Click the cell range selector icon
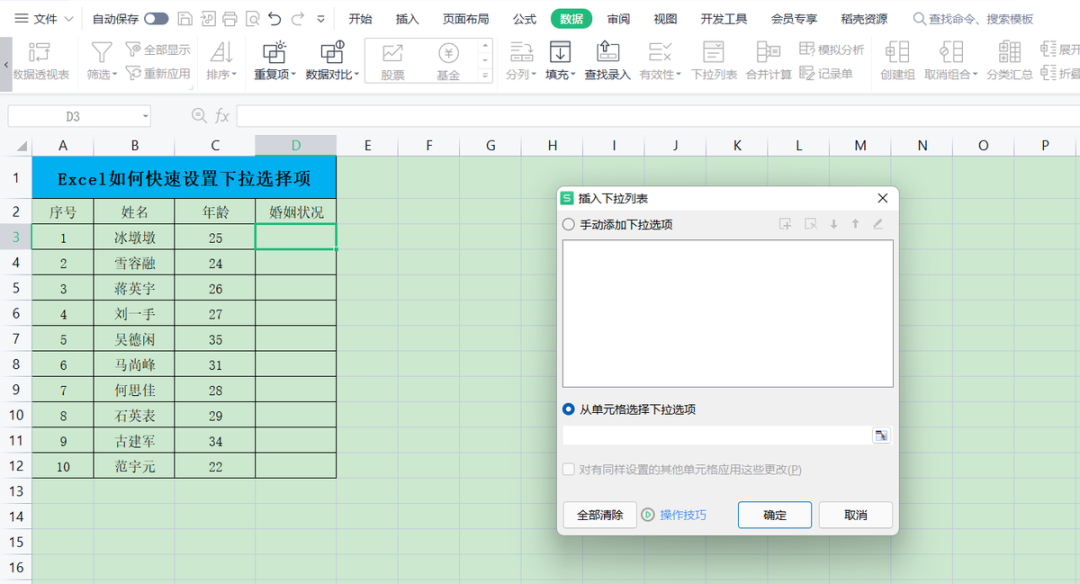The image size is (1080, 584). pyautogui.click(x=881, y=435)
